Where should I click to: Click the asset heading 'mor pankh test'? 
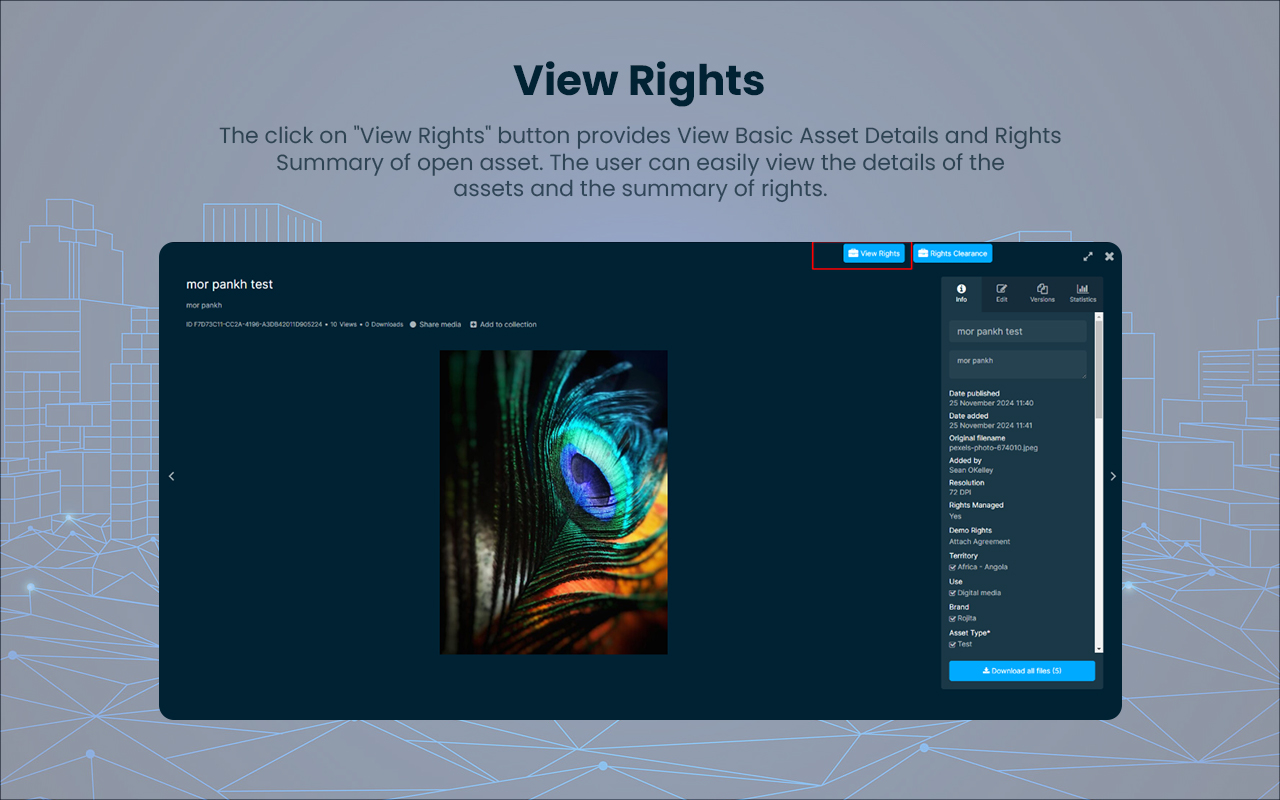[229, 285]
